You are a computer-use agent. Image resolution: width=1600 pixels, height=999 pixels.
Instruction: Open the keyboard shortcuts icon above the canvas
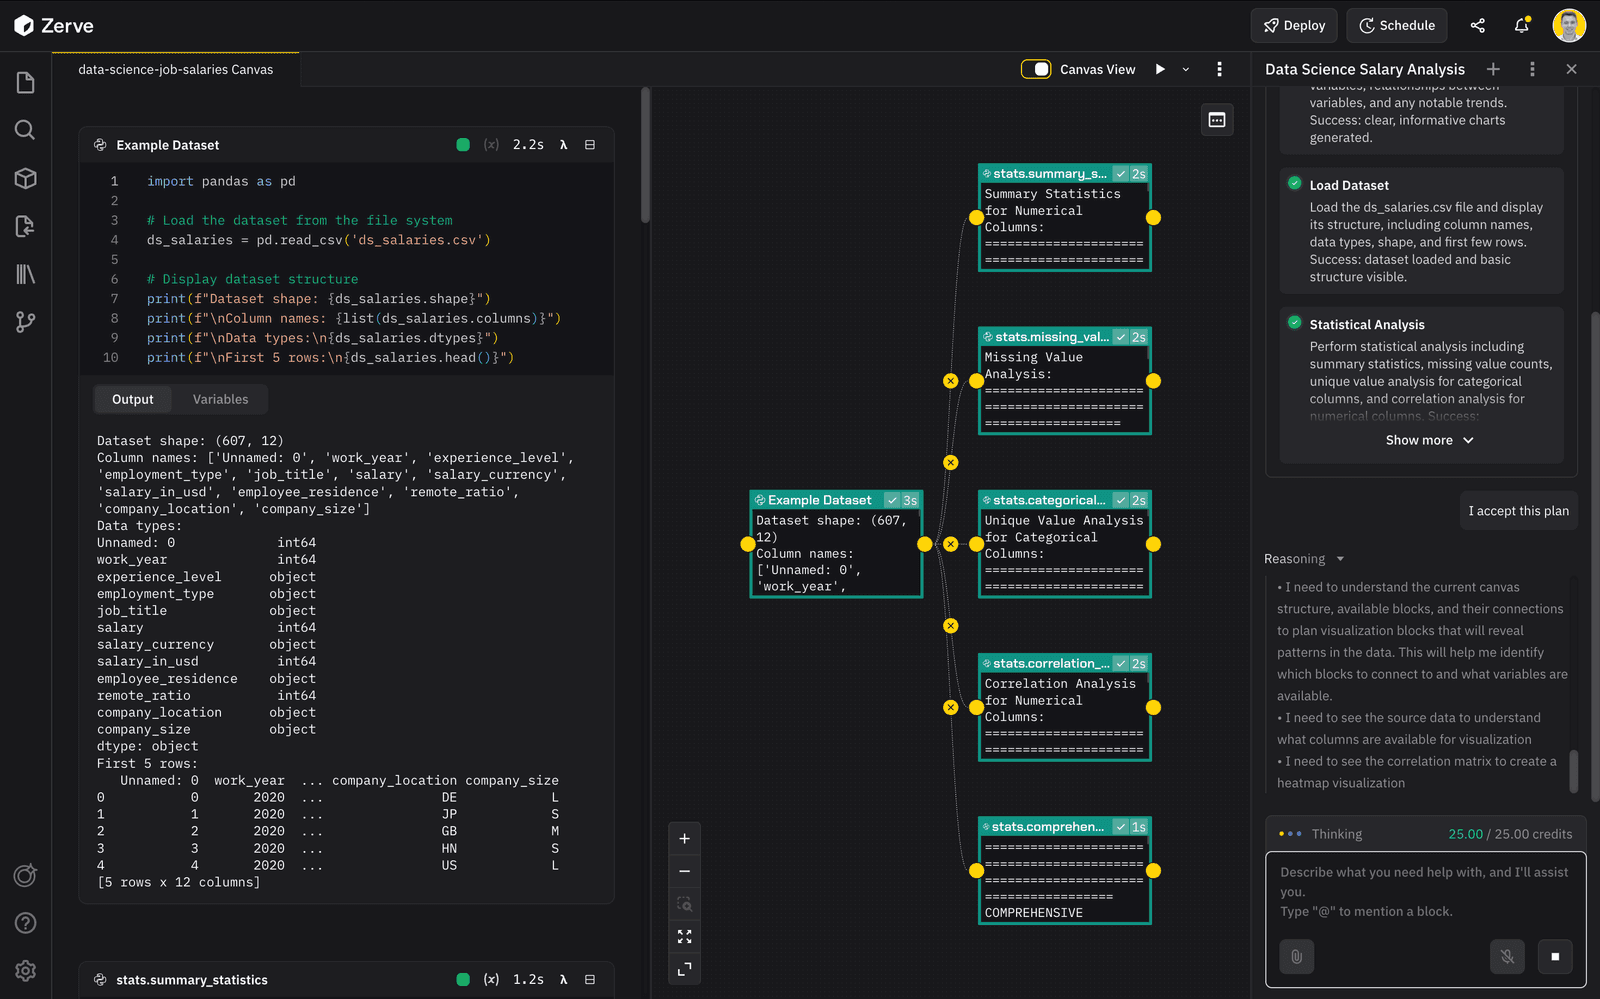click(1217, 119)
